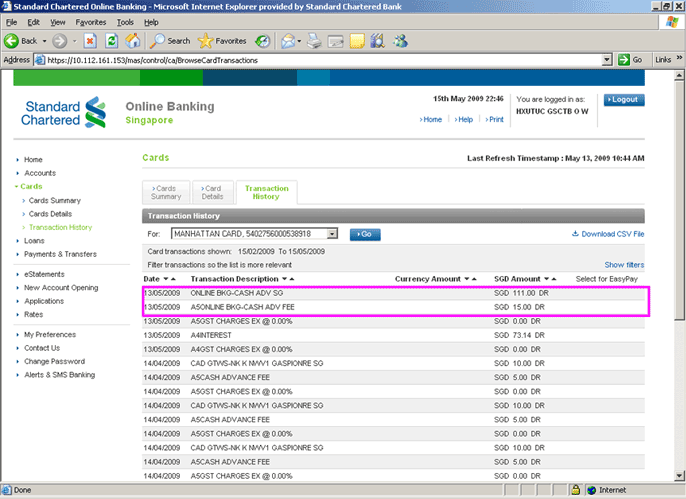Click the Research toolbar icon

click(x=377, y=41)
